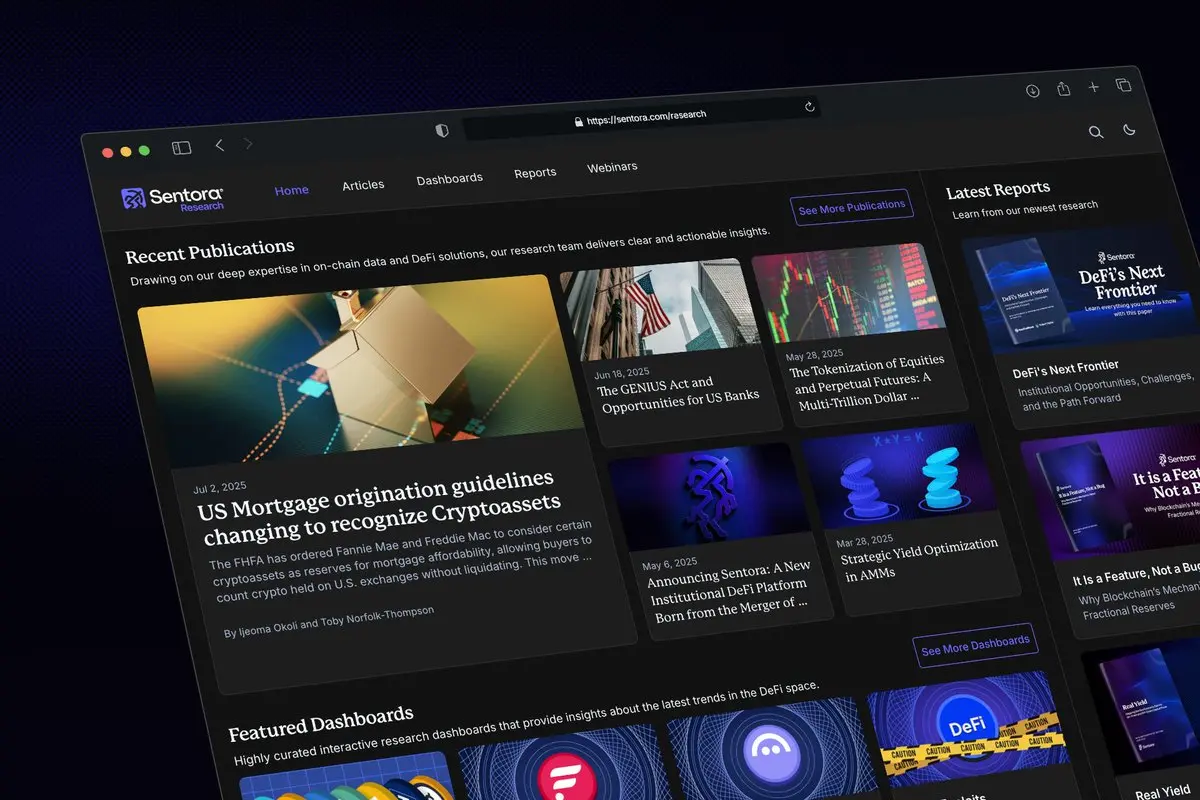Open the Reports nav item
Screen dimensions: 1200x800
pyautogui.click(x=535, y=173)
